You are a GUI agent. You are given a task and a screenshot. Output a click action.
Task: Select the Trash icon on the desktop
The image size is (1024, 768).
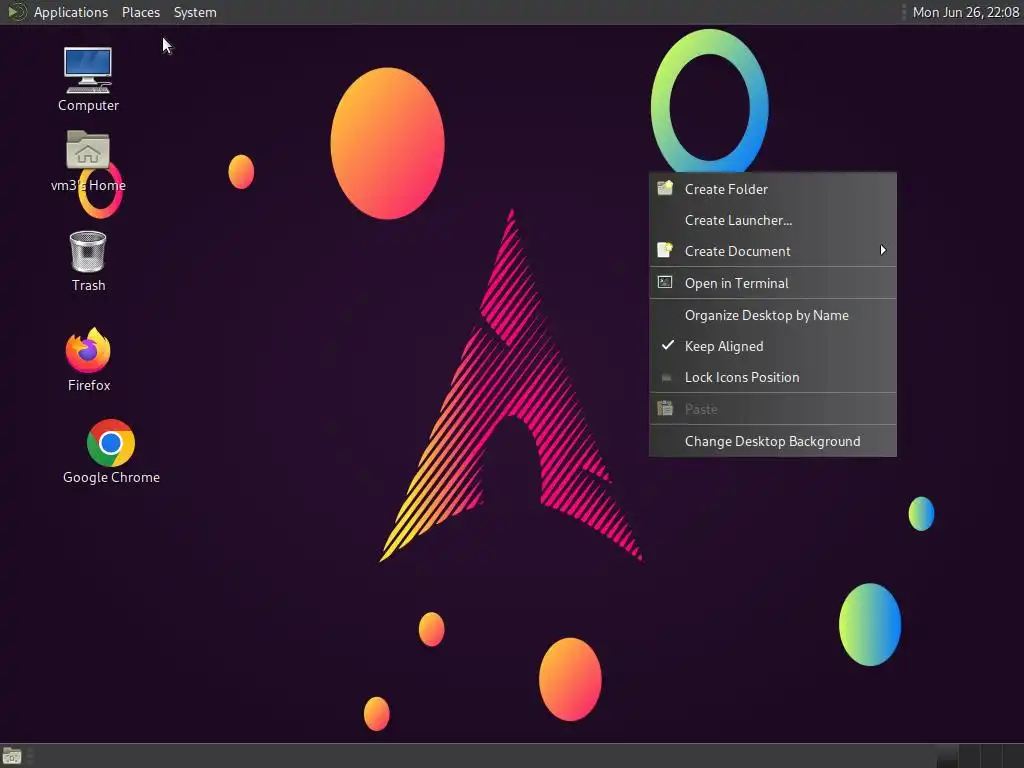coord(88,251)
